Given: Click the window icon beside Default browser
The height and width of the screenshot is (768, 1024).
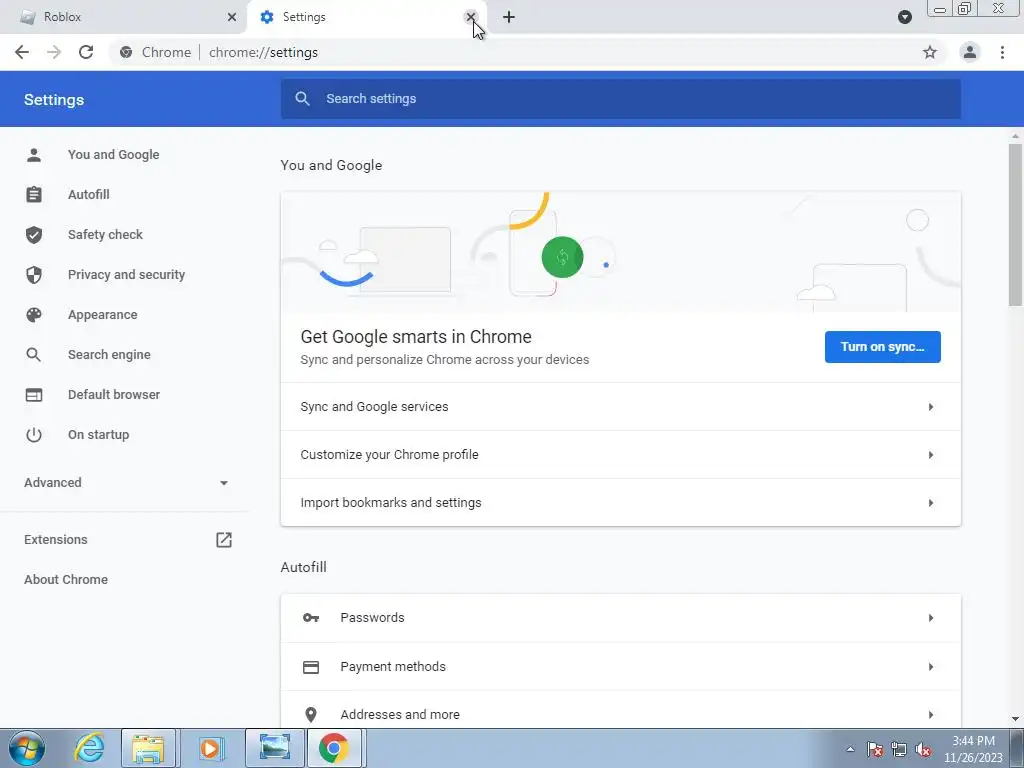Looking at the screenshot, I should tap(34, 394).
